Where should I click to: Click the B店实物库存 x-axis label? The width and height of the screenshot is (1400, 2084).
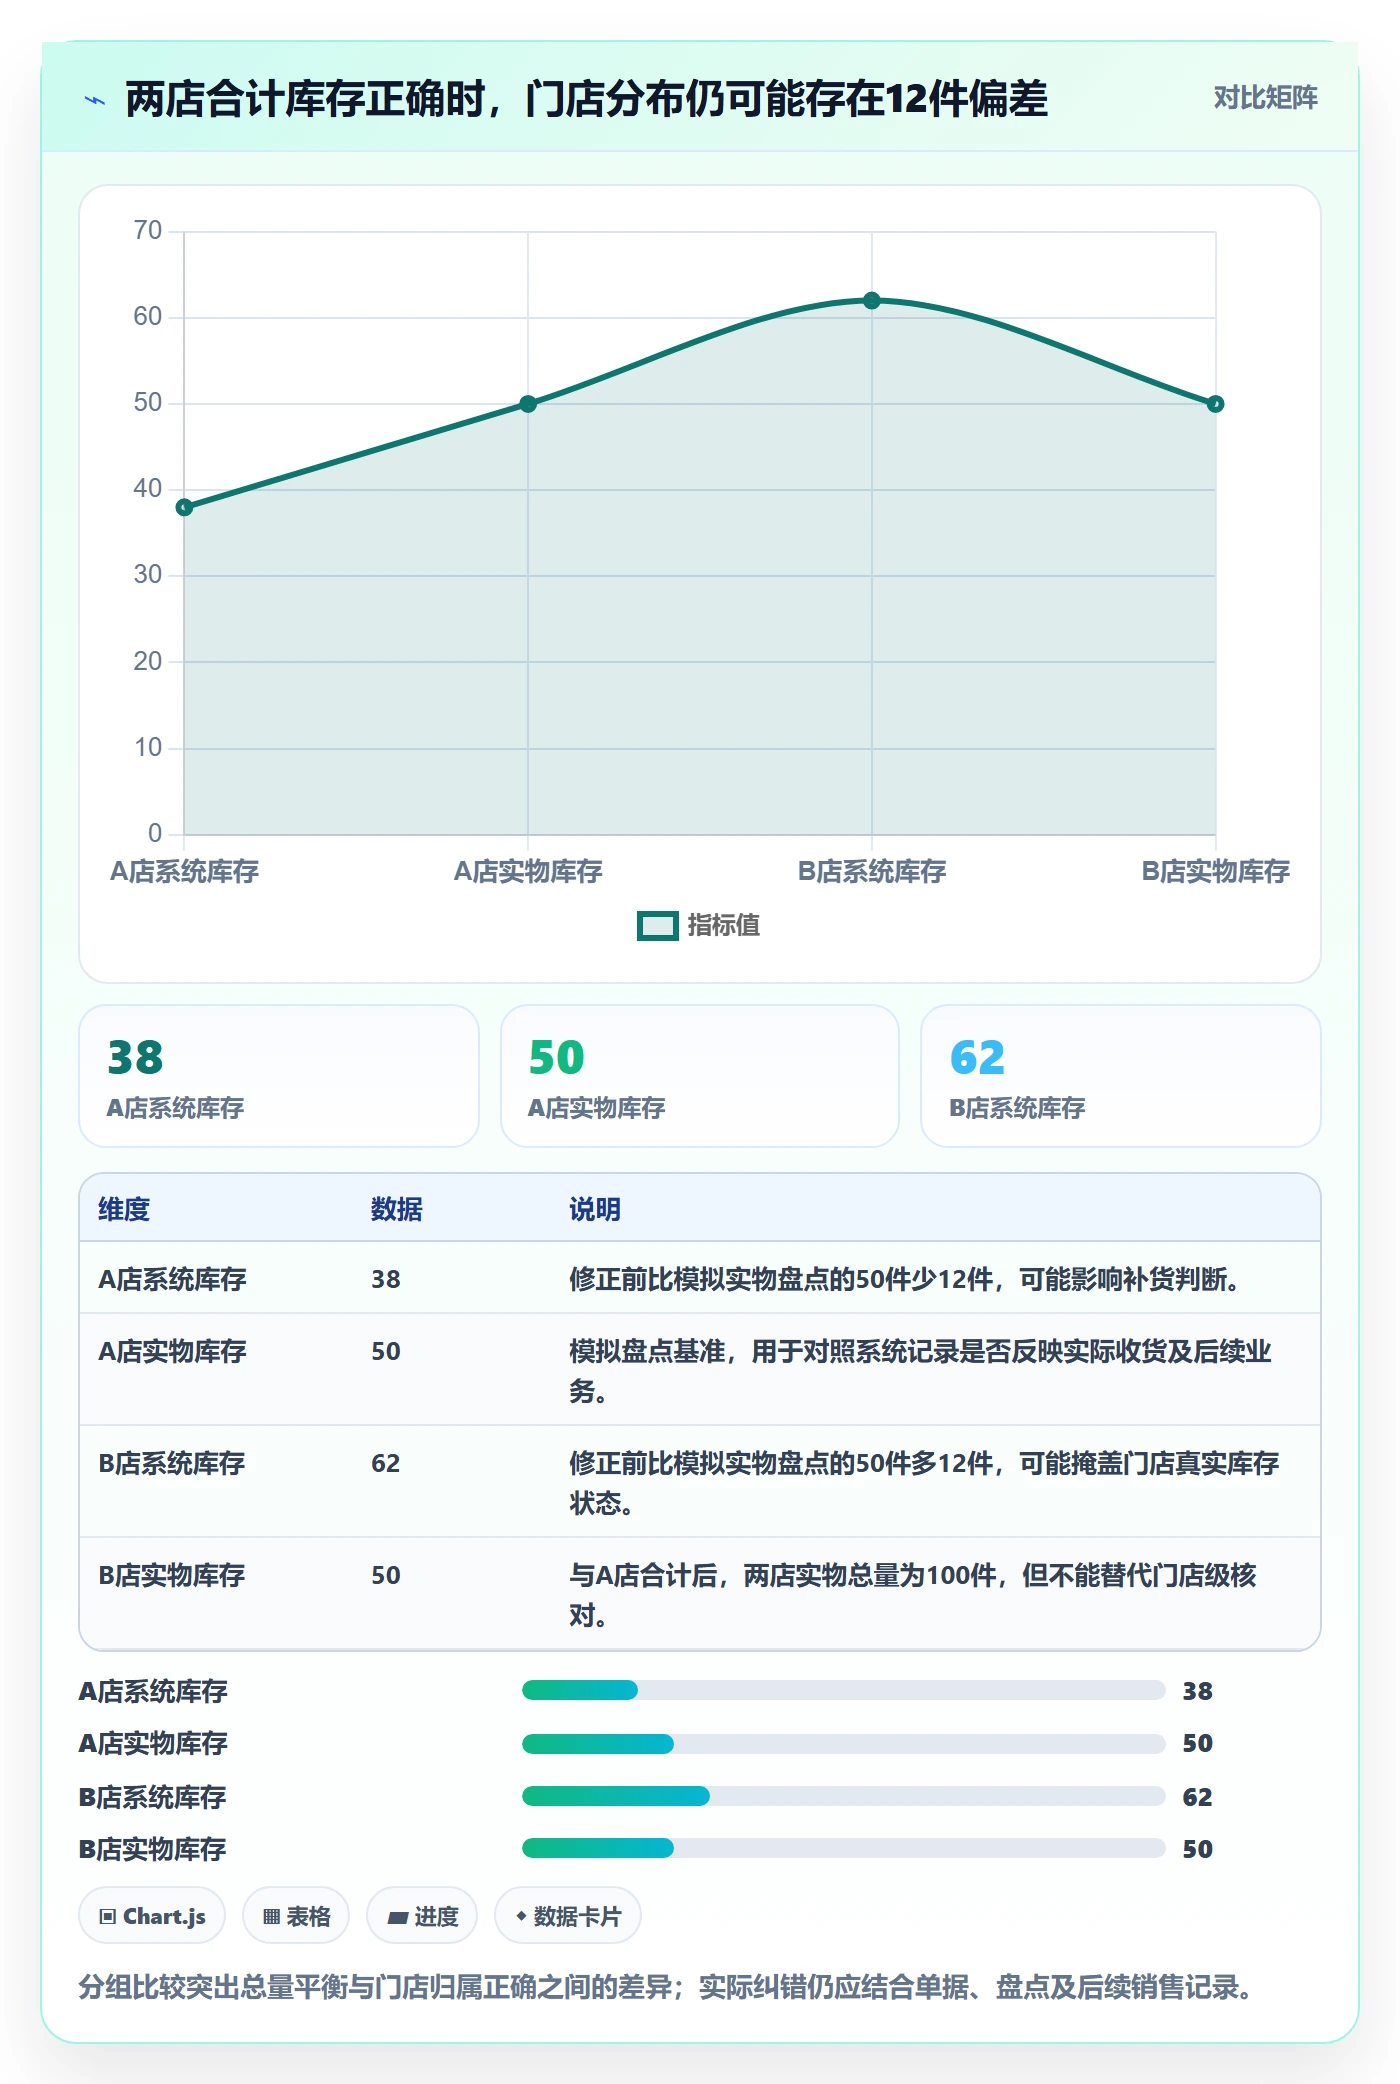pos(1215,872)
